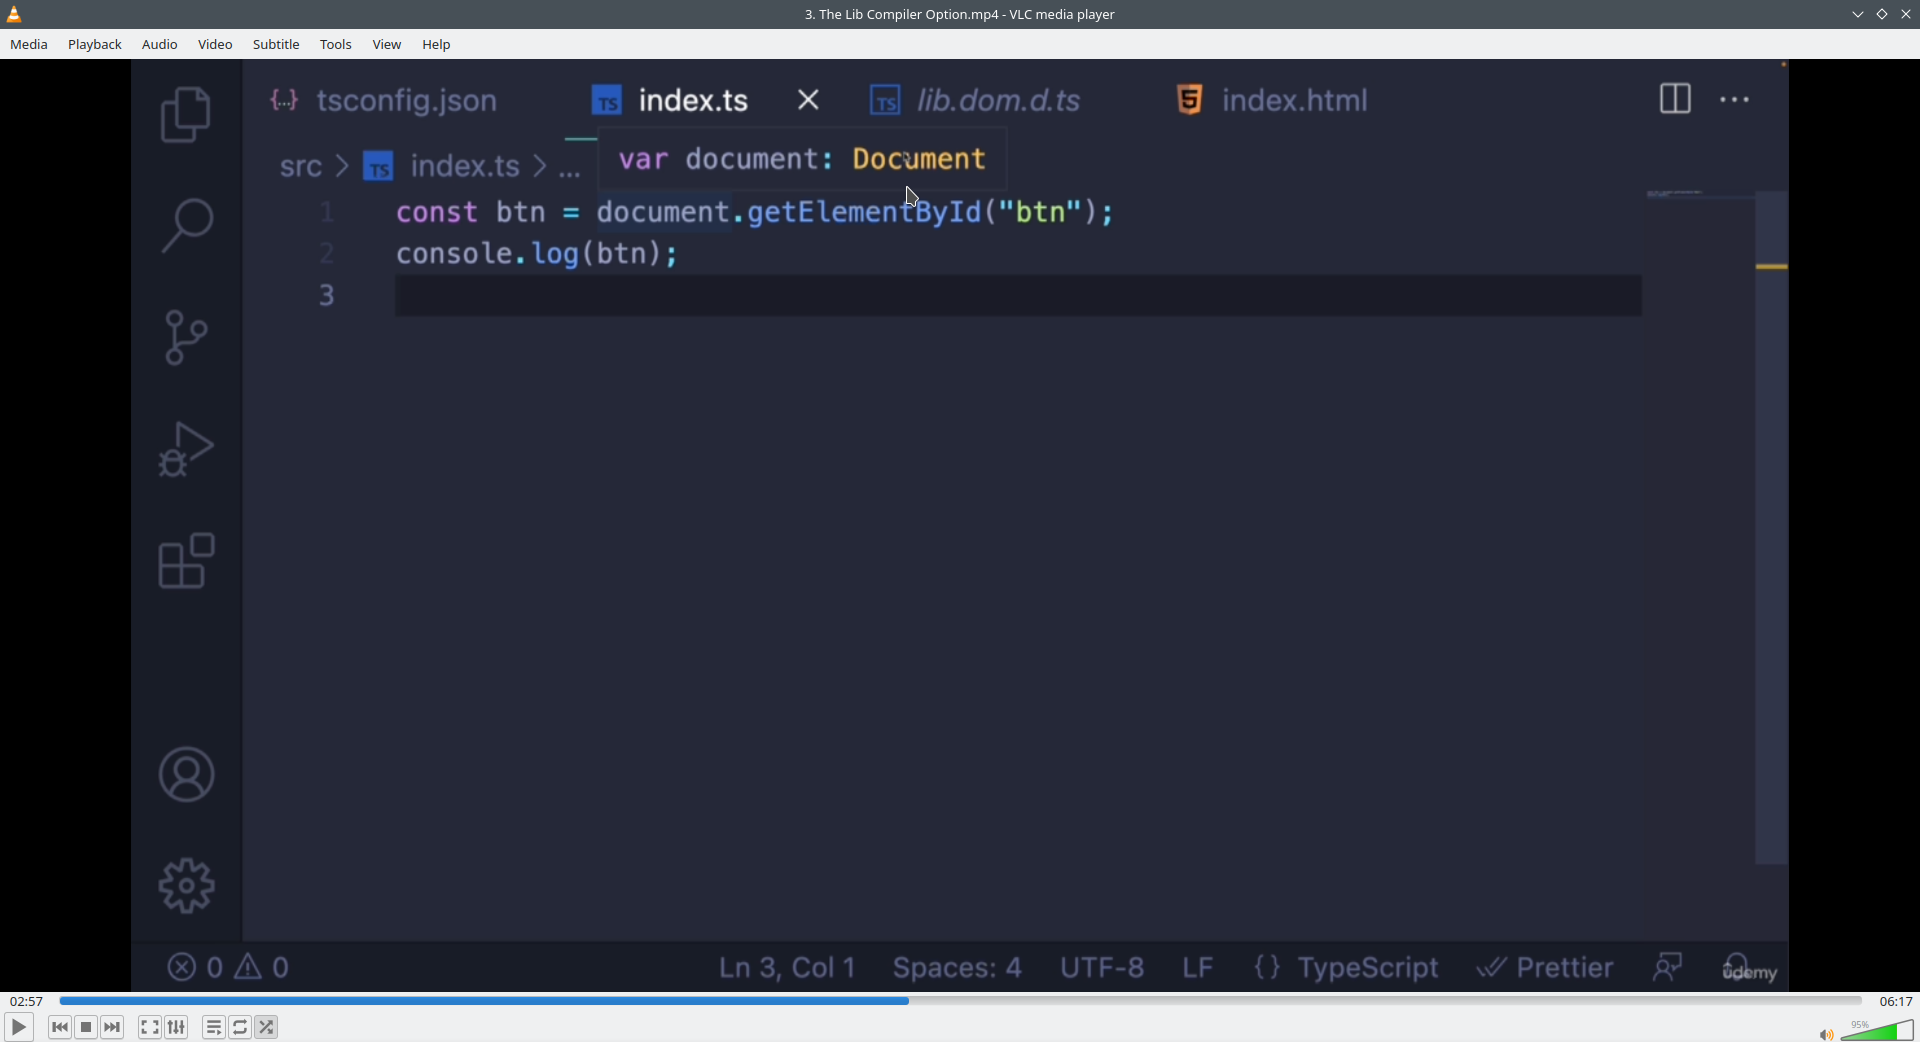This screenshot has width=1920, height=1042.
Task: Toggle VLC fullscreen mode
Action: coord(150,1027)
